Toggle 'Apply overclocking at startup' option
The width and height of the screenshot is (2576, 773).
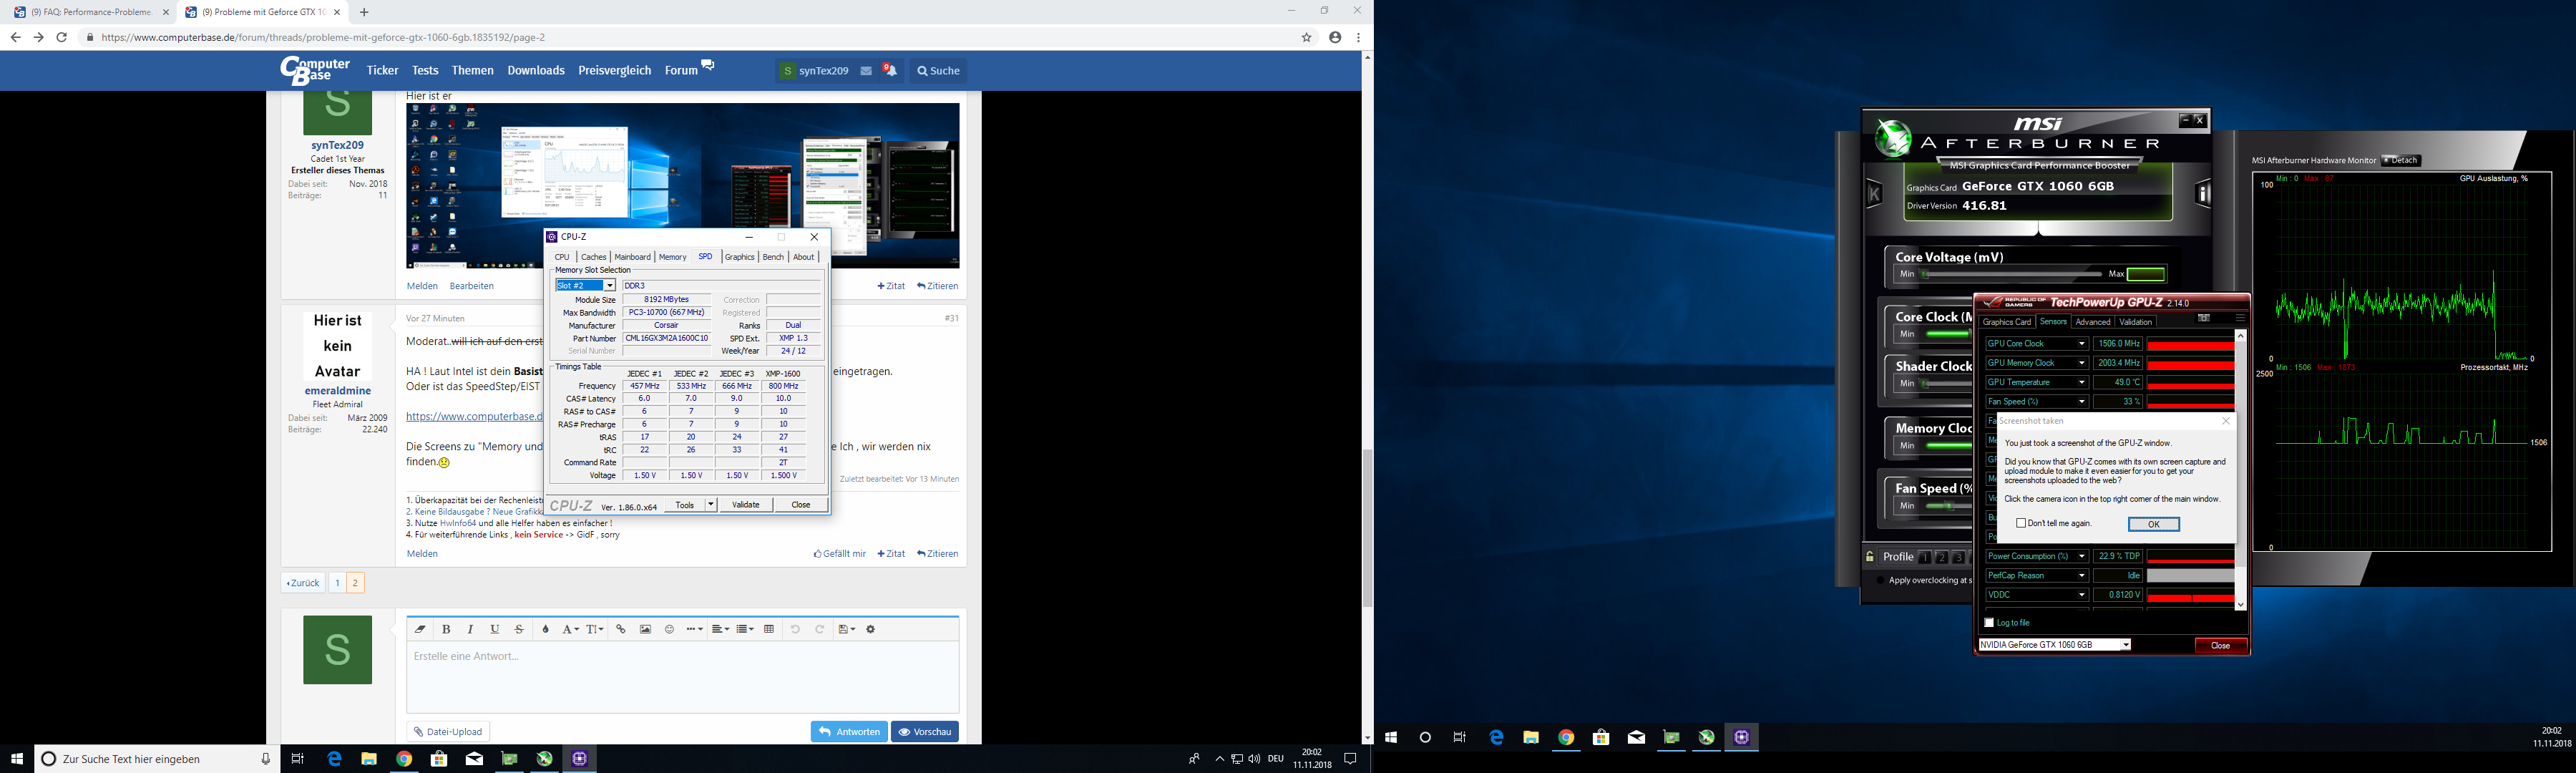click(1880, 580)
